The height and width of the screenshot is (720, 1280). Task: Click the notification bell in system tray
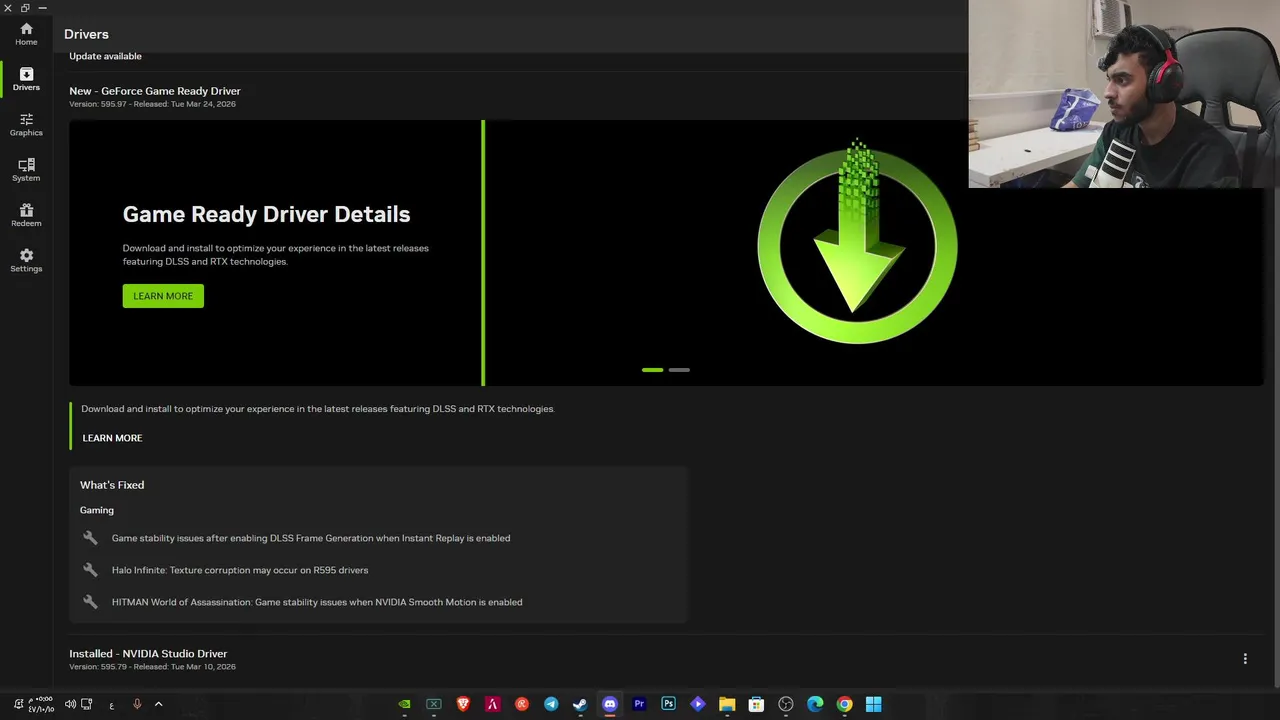[18, 704]
